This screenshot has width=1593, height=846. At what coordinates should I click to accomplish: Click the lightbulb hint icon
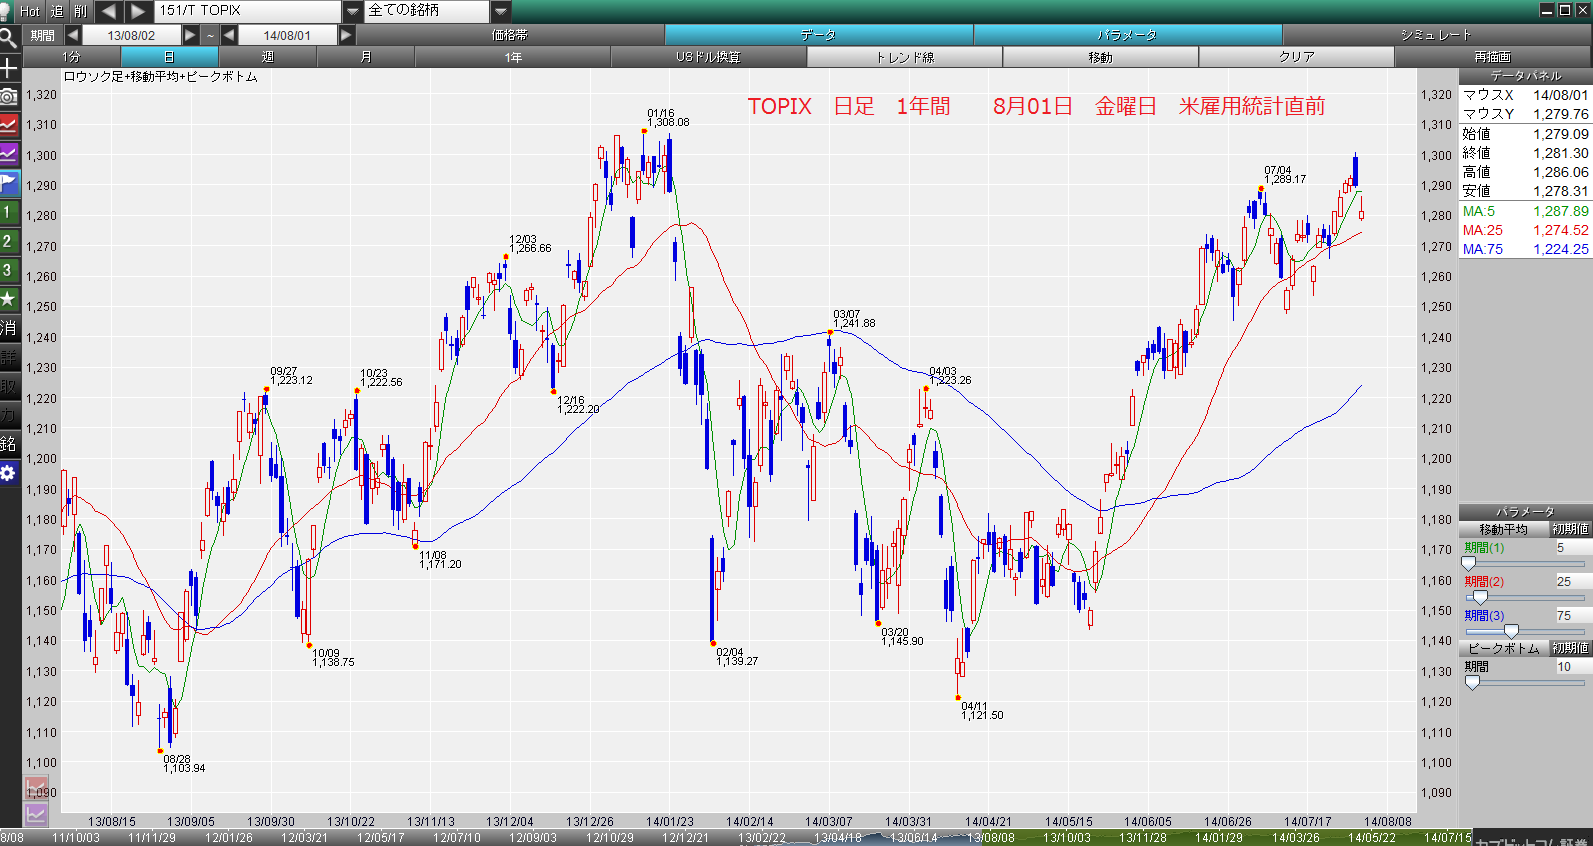6,11
